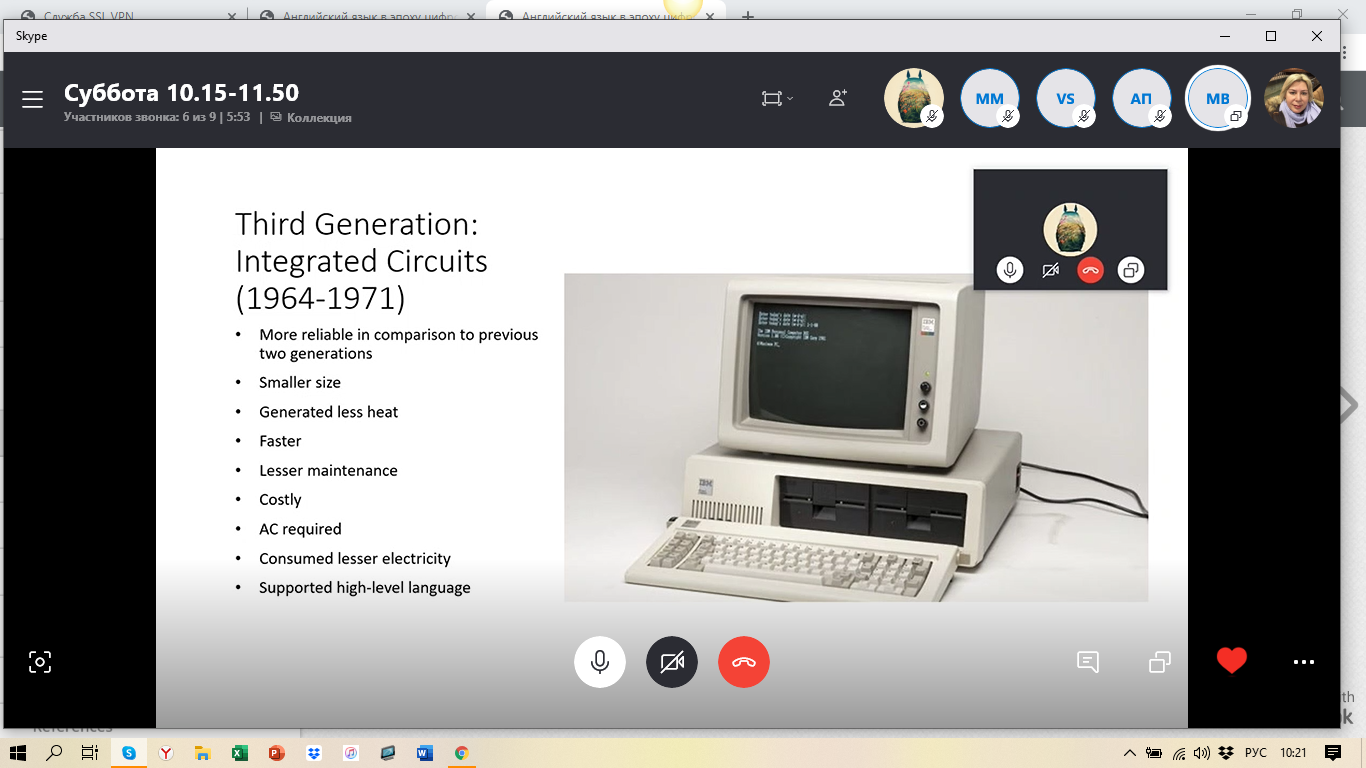Show hidden system tray icons
Screen dimensions: 1366x768
coord(1130,753)
